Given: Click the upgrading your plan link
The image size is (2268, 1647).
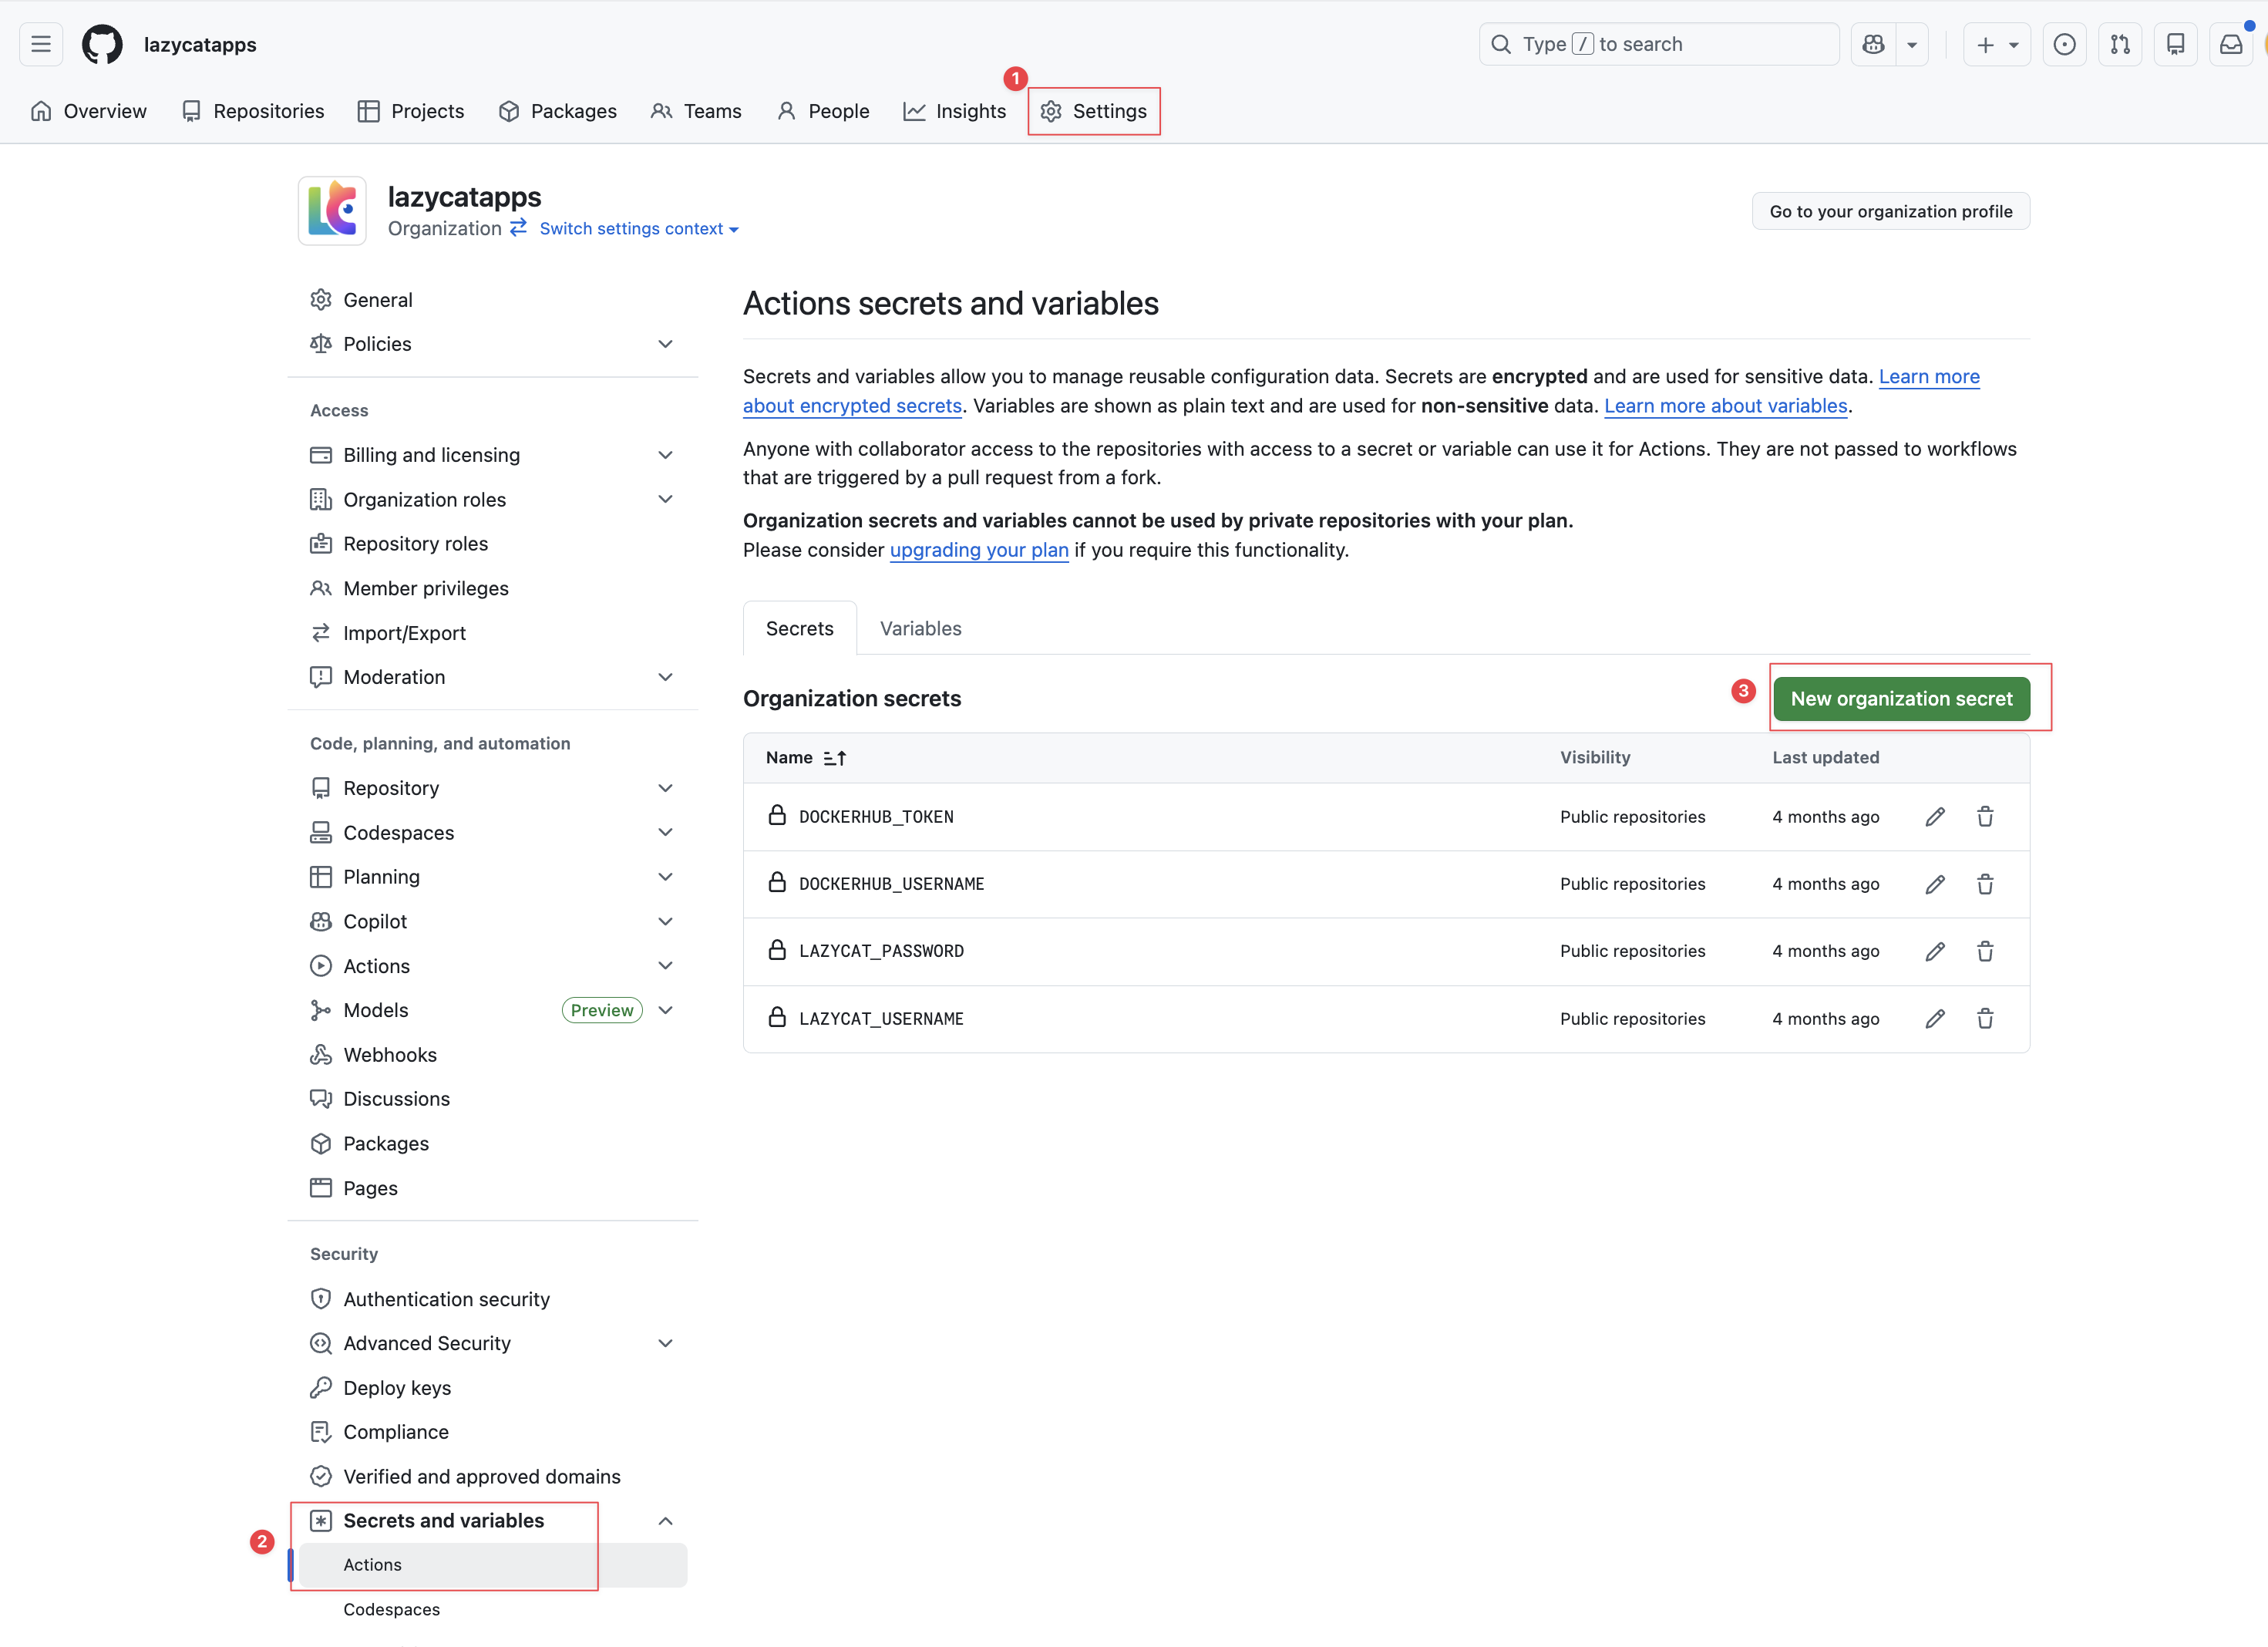Looking at the screenshot, I should tap(979, 550).
